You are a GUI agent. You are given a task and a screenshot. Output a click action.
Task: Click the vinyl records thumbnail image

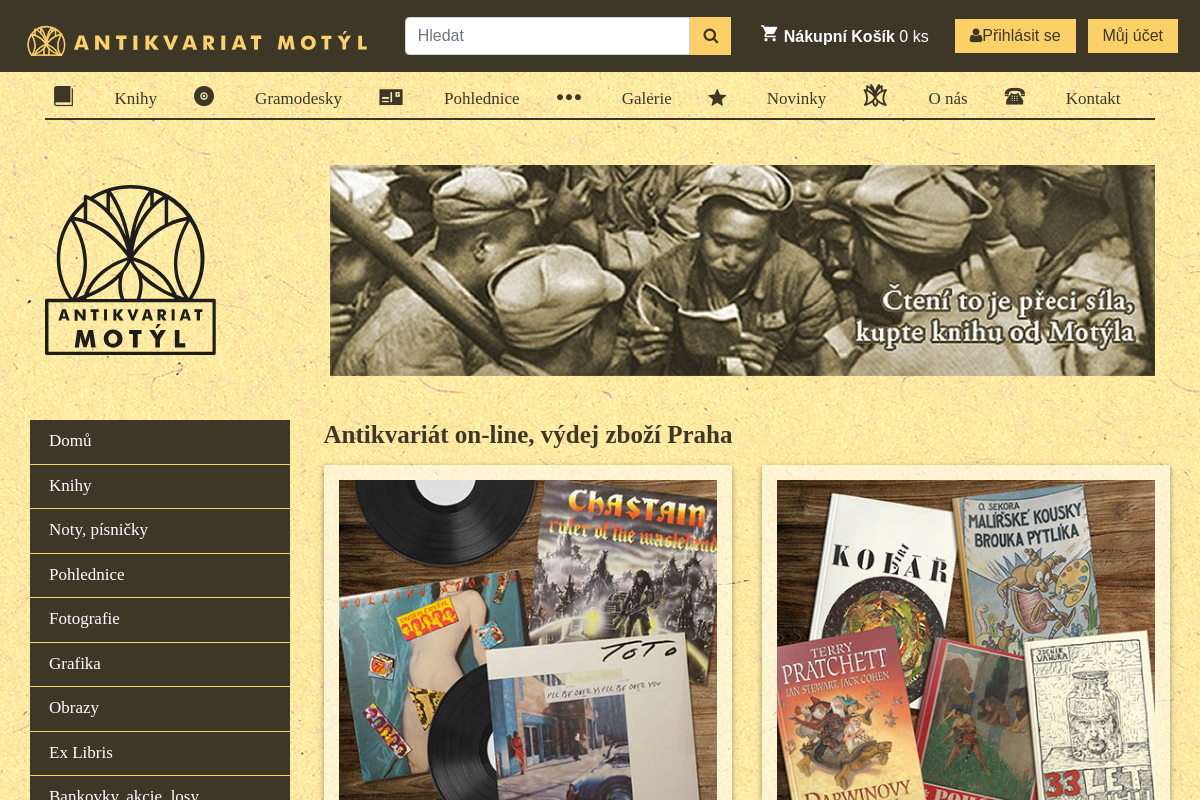pyautogui.click(x=528, y=640)
